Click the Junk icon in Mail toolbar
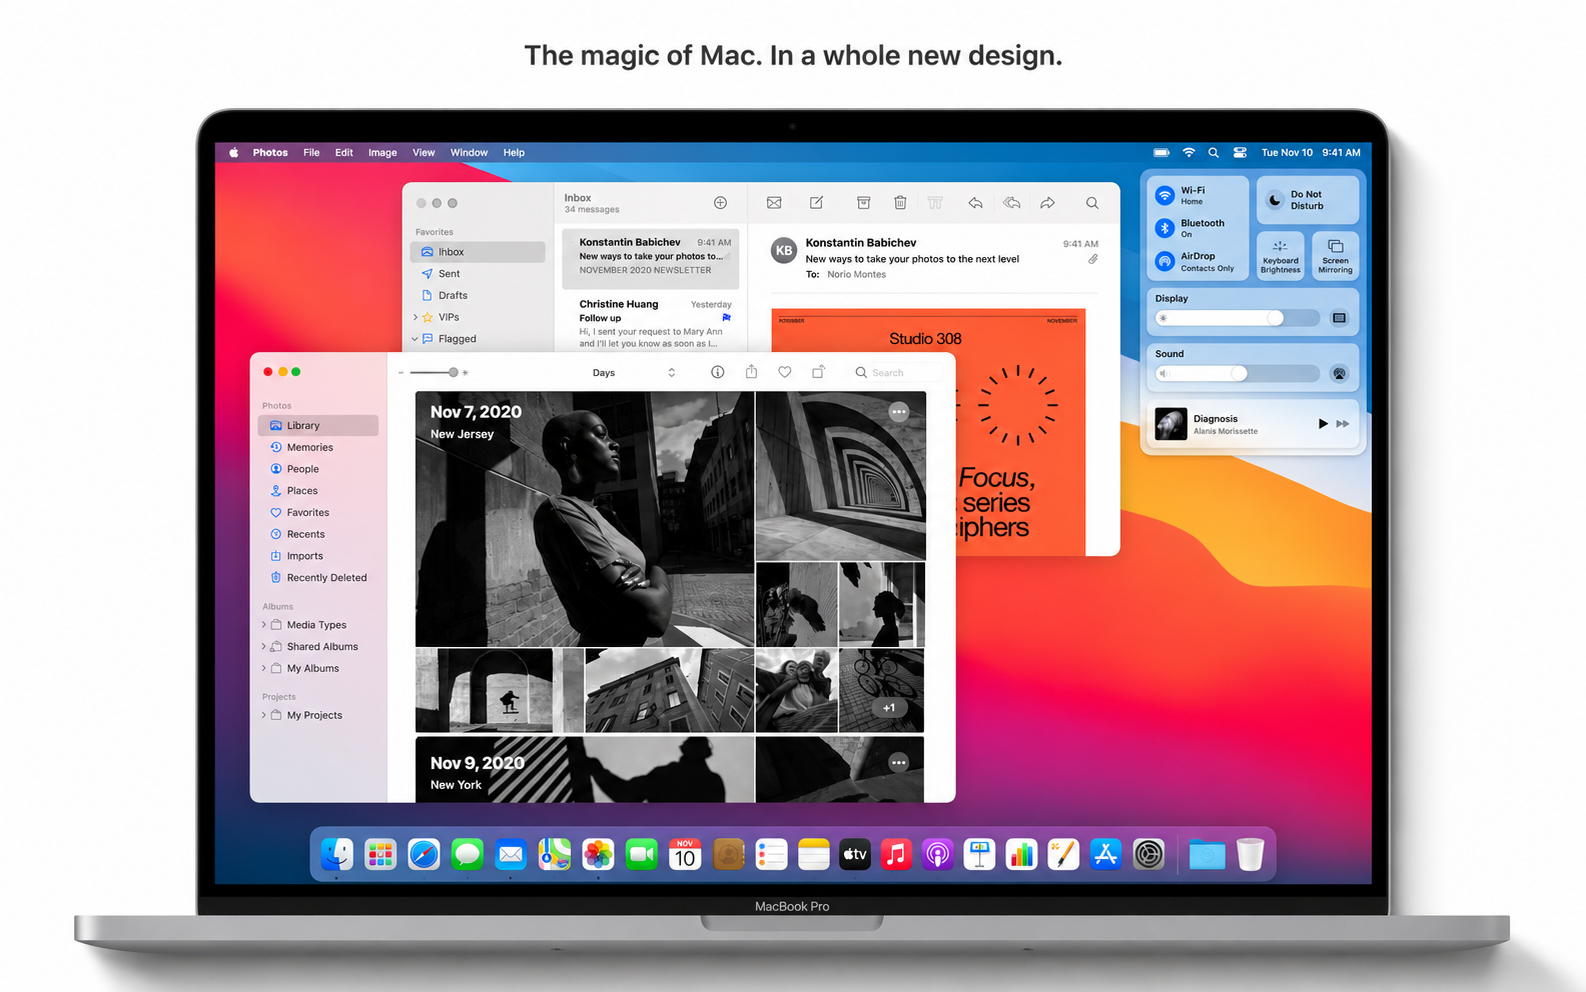Viewport: 1586px width, 992px height. tap(935, 203)
